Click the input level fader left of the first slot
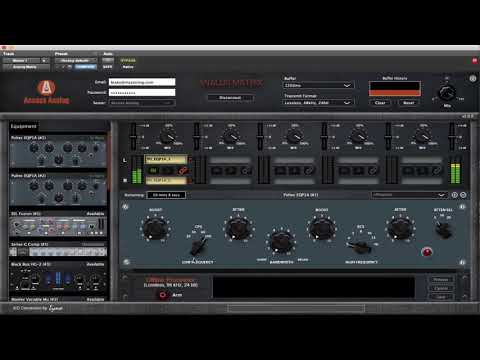480x360 pixels. [133, 136]
